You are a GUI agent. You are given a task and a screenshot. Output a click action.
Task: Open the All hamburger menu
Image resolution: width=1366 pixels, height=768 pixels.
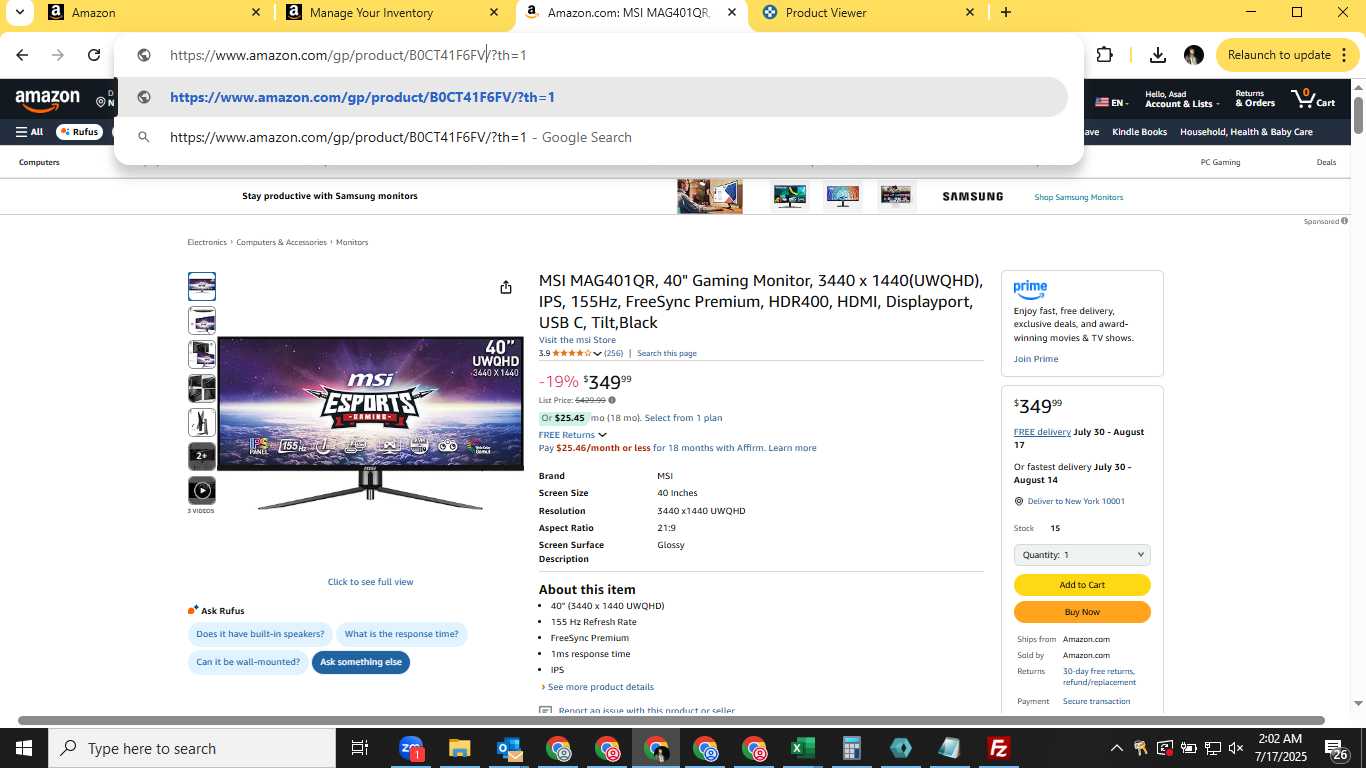pyautogui.click(x=29, y=132)
